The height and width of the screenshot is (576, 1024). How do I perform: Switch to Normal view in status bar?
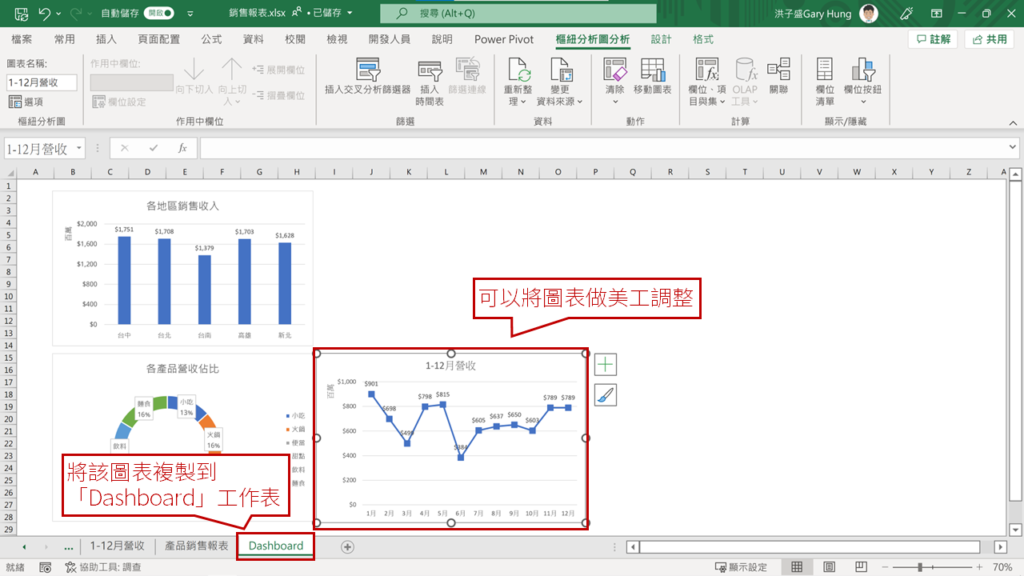tap(797, 567)
